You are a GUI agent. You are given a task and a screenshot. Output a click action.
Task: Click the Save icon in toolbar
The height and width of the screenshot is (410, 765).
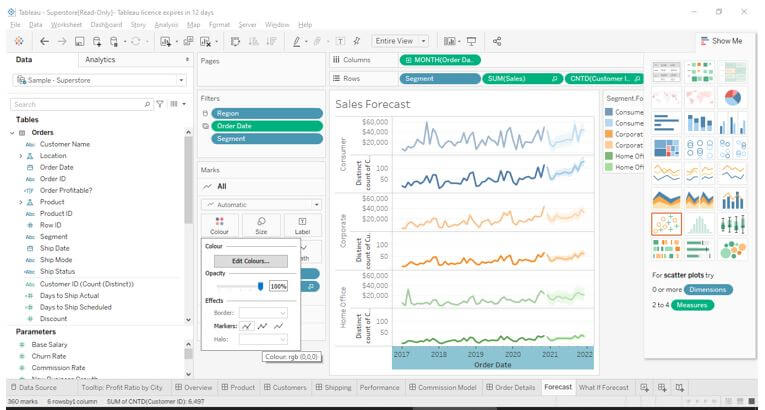click(x=80, y=41)
